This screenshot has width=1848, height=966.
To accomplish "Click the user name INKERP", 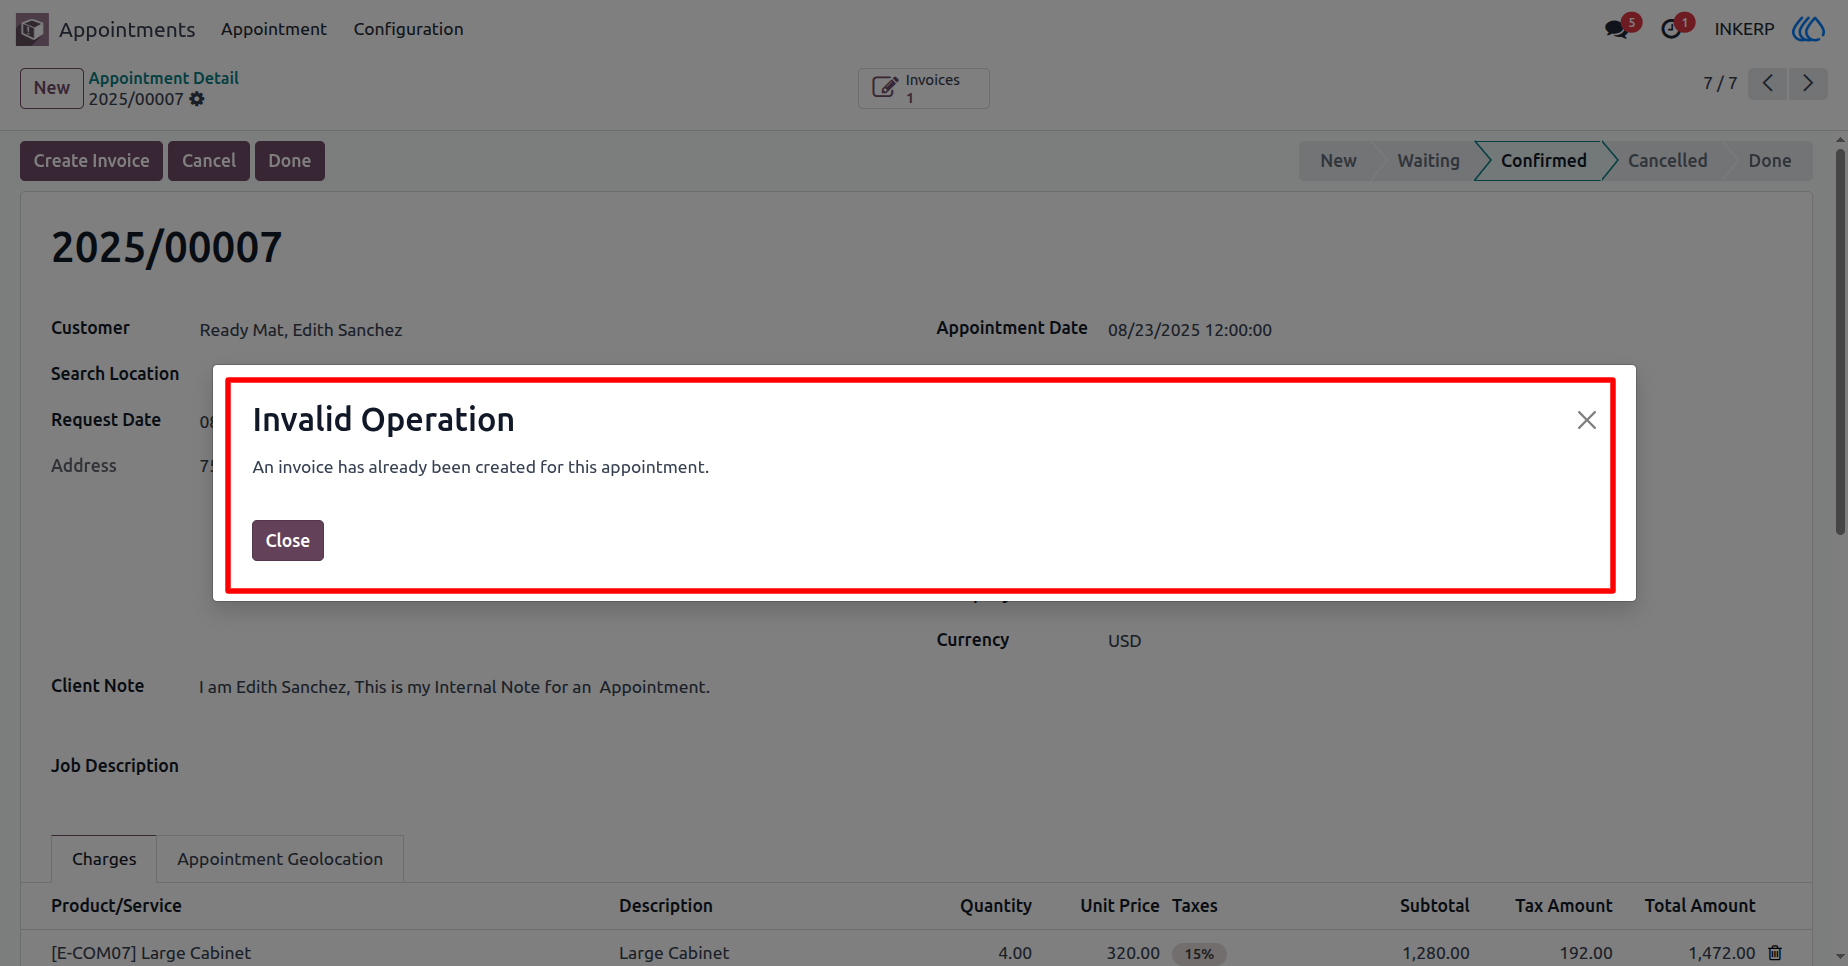I will click(x=1744, y=29).
